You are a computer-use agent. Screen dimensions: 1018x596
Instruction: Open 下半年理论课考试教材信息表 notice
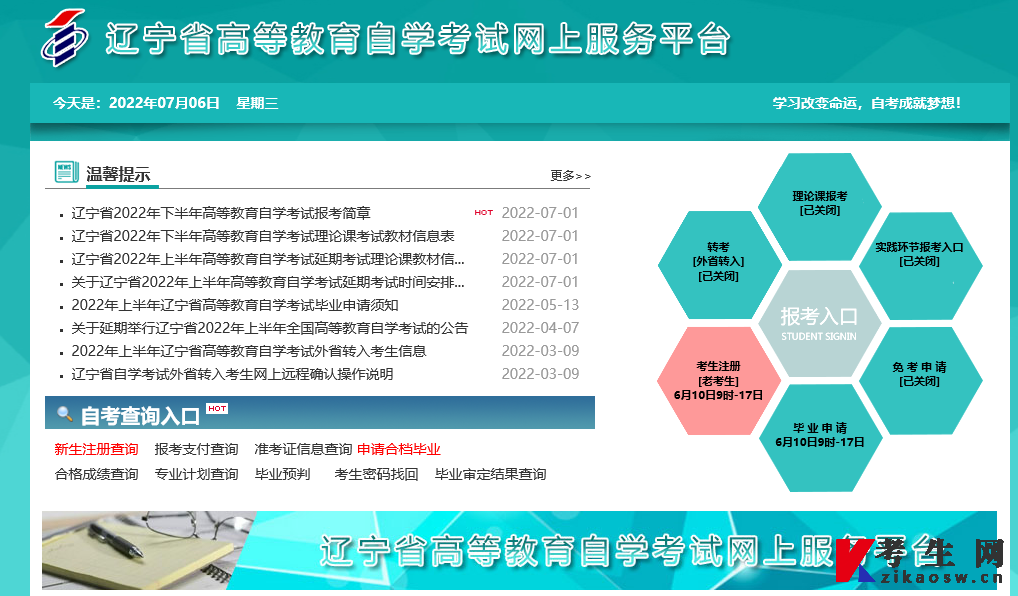point(263,236)
